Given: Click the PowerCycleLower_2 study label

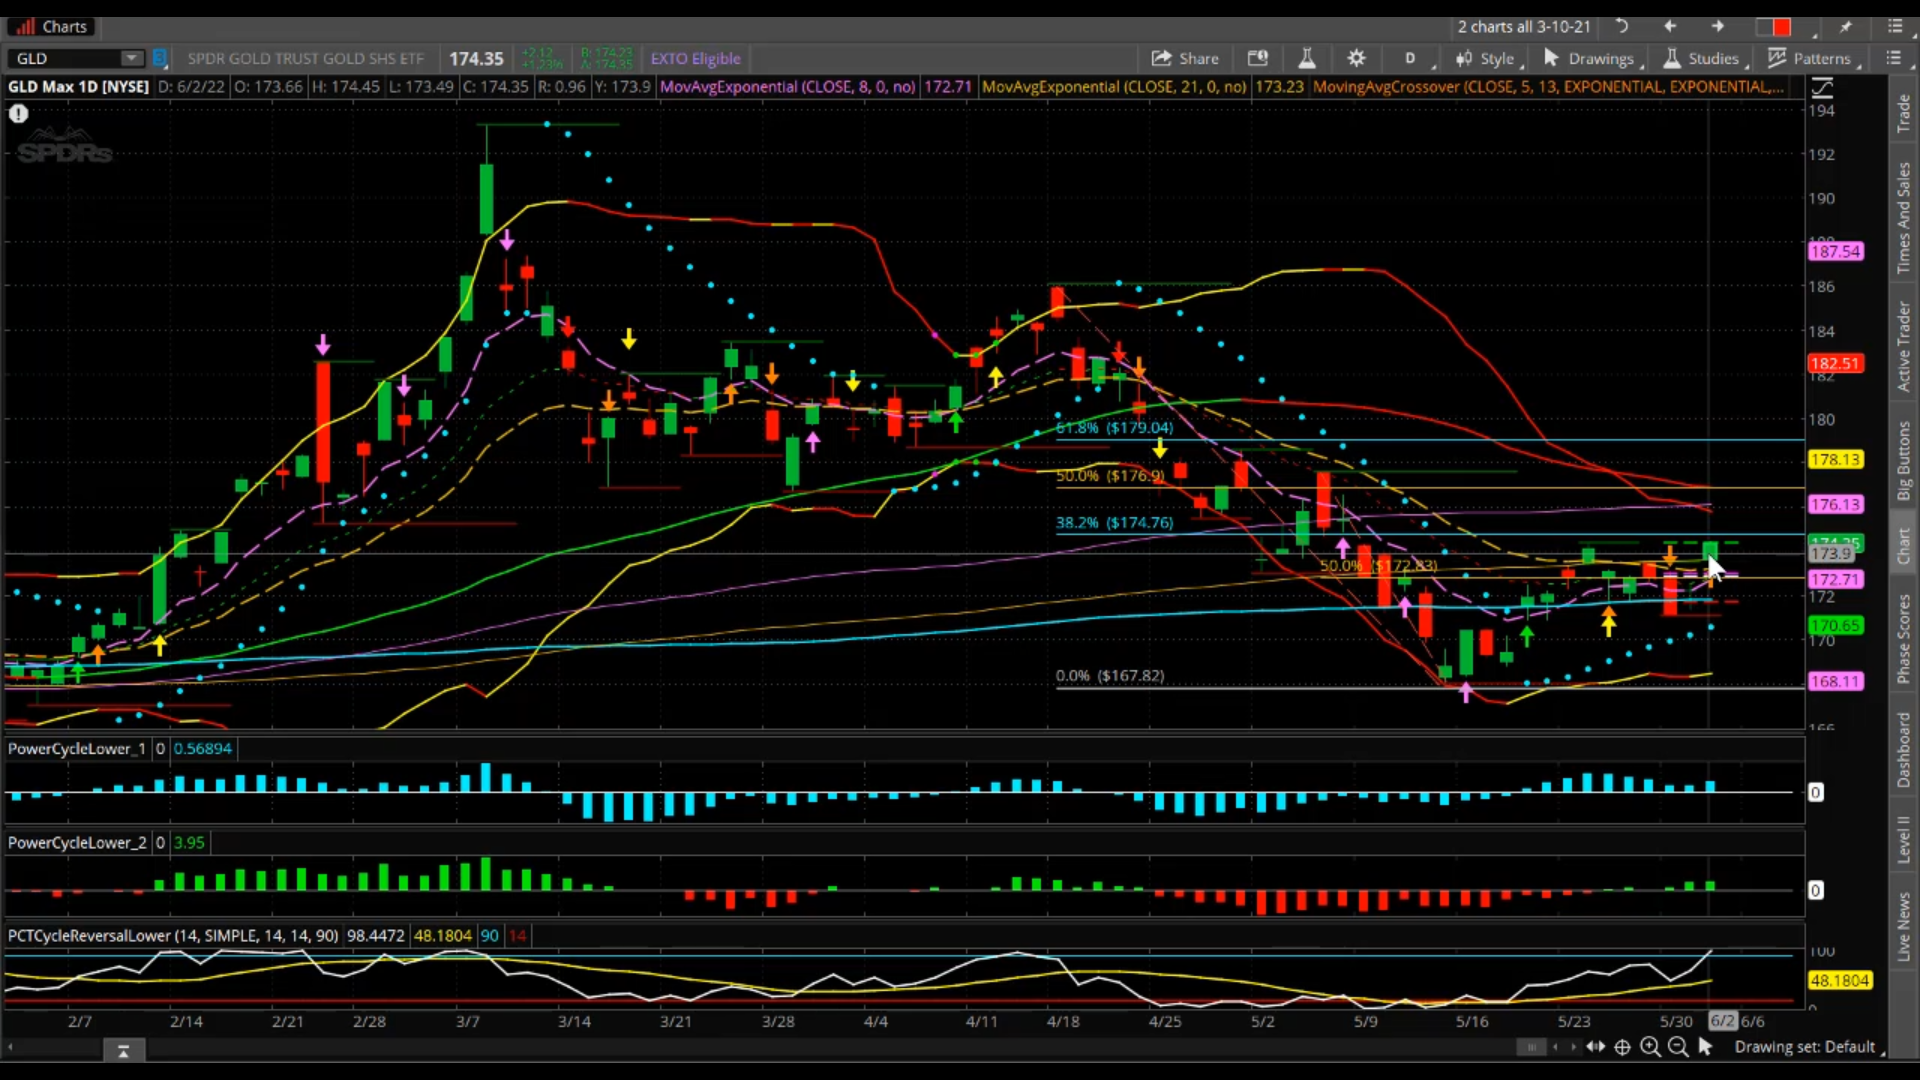Looking at the screenshot, I should pyautogui.click(x=77, y=843).
